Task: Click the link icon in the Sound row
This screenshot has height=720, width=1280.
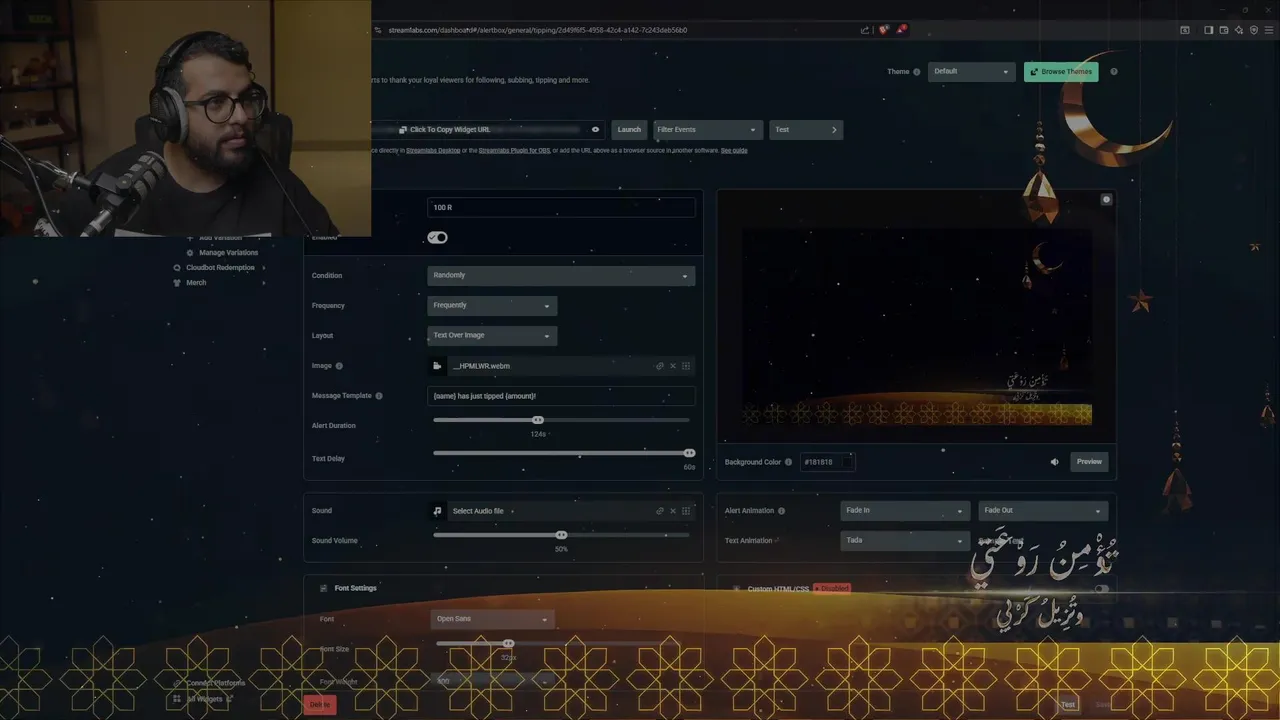Action: click(x=660, y=511)
